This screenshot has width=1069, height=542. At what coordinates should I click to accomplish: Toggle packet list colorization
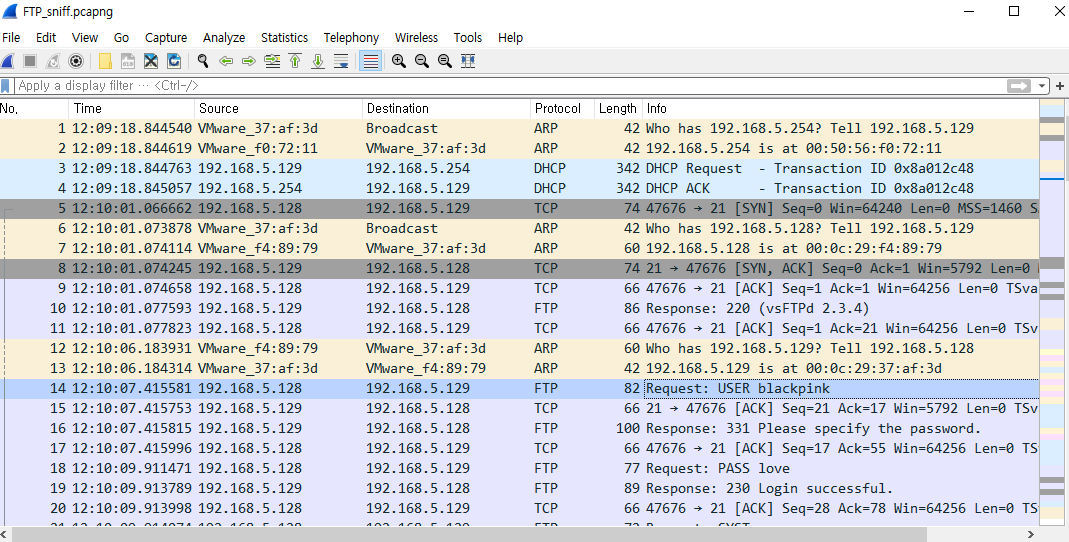coord(370,61)
